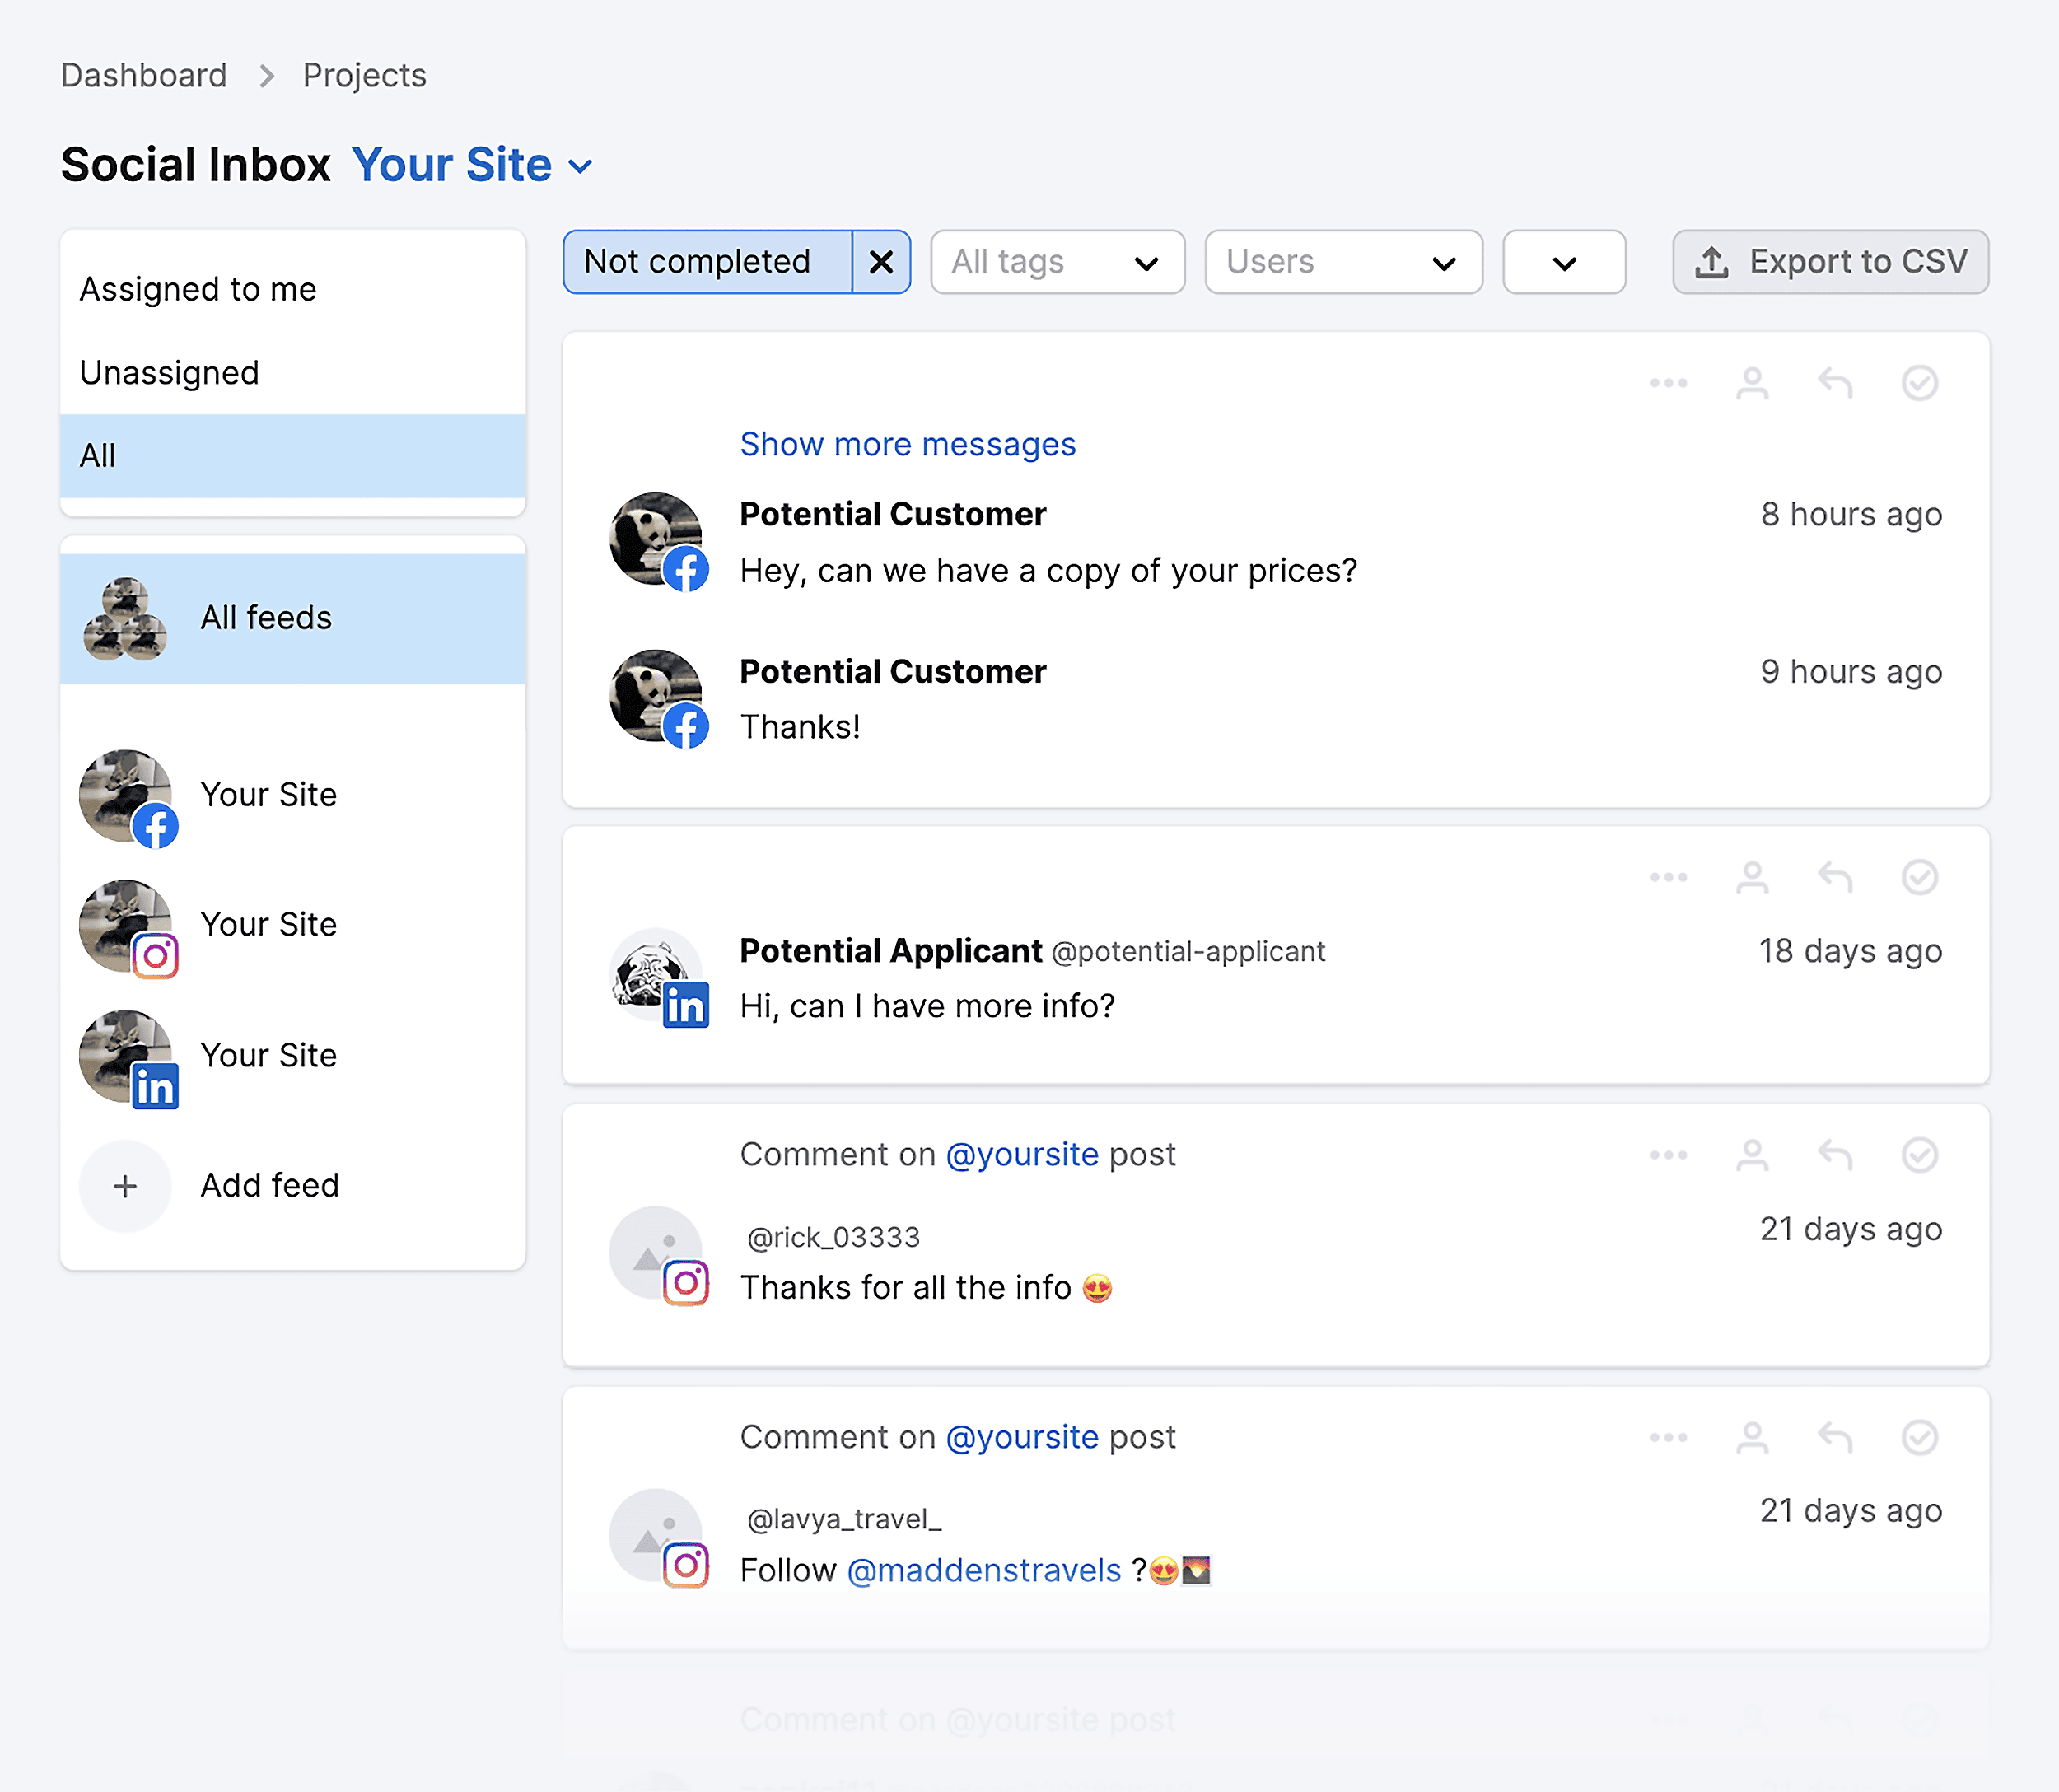The image size is (2059, 1792).
Task: Click the Export to CSV button
Action: tap(1830, 262)
